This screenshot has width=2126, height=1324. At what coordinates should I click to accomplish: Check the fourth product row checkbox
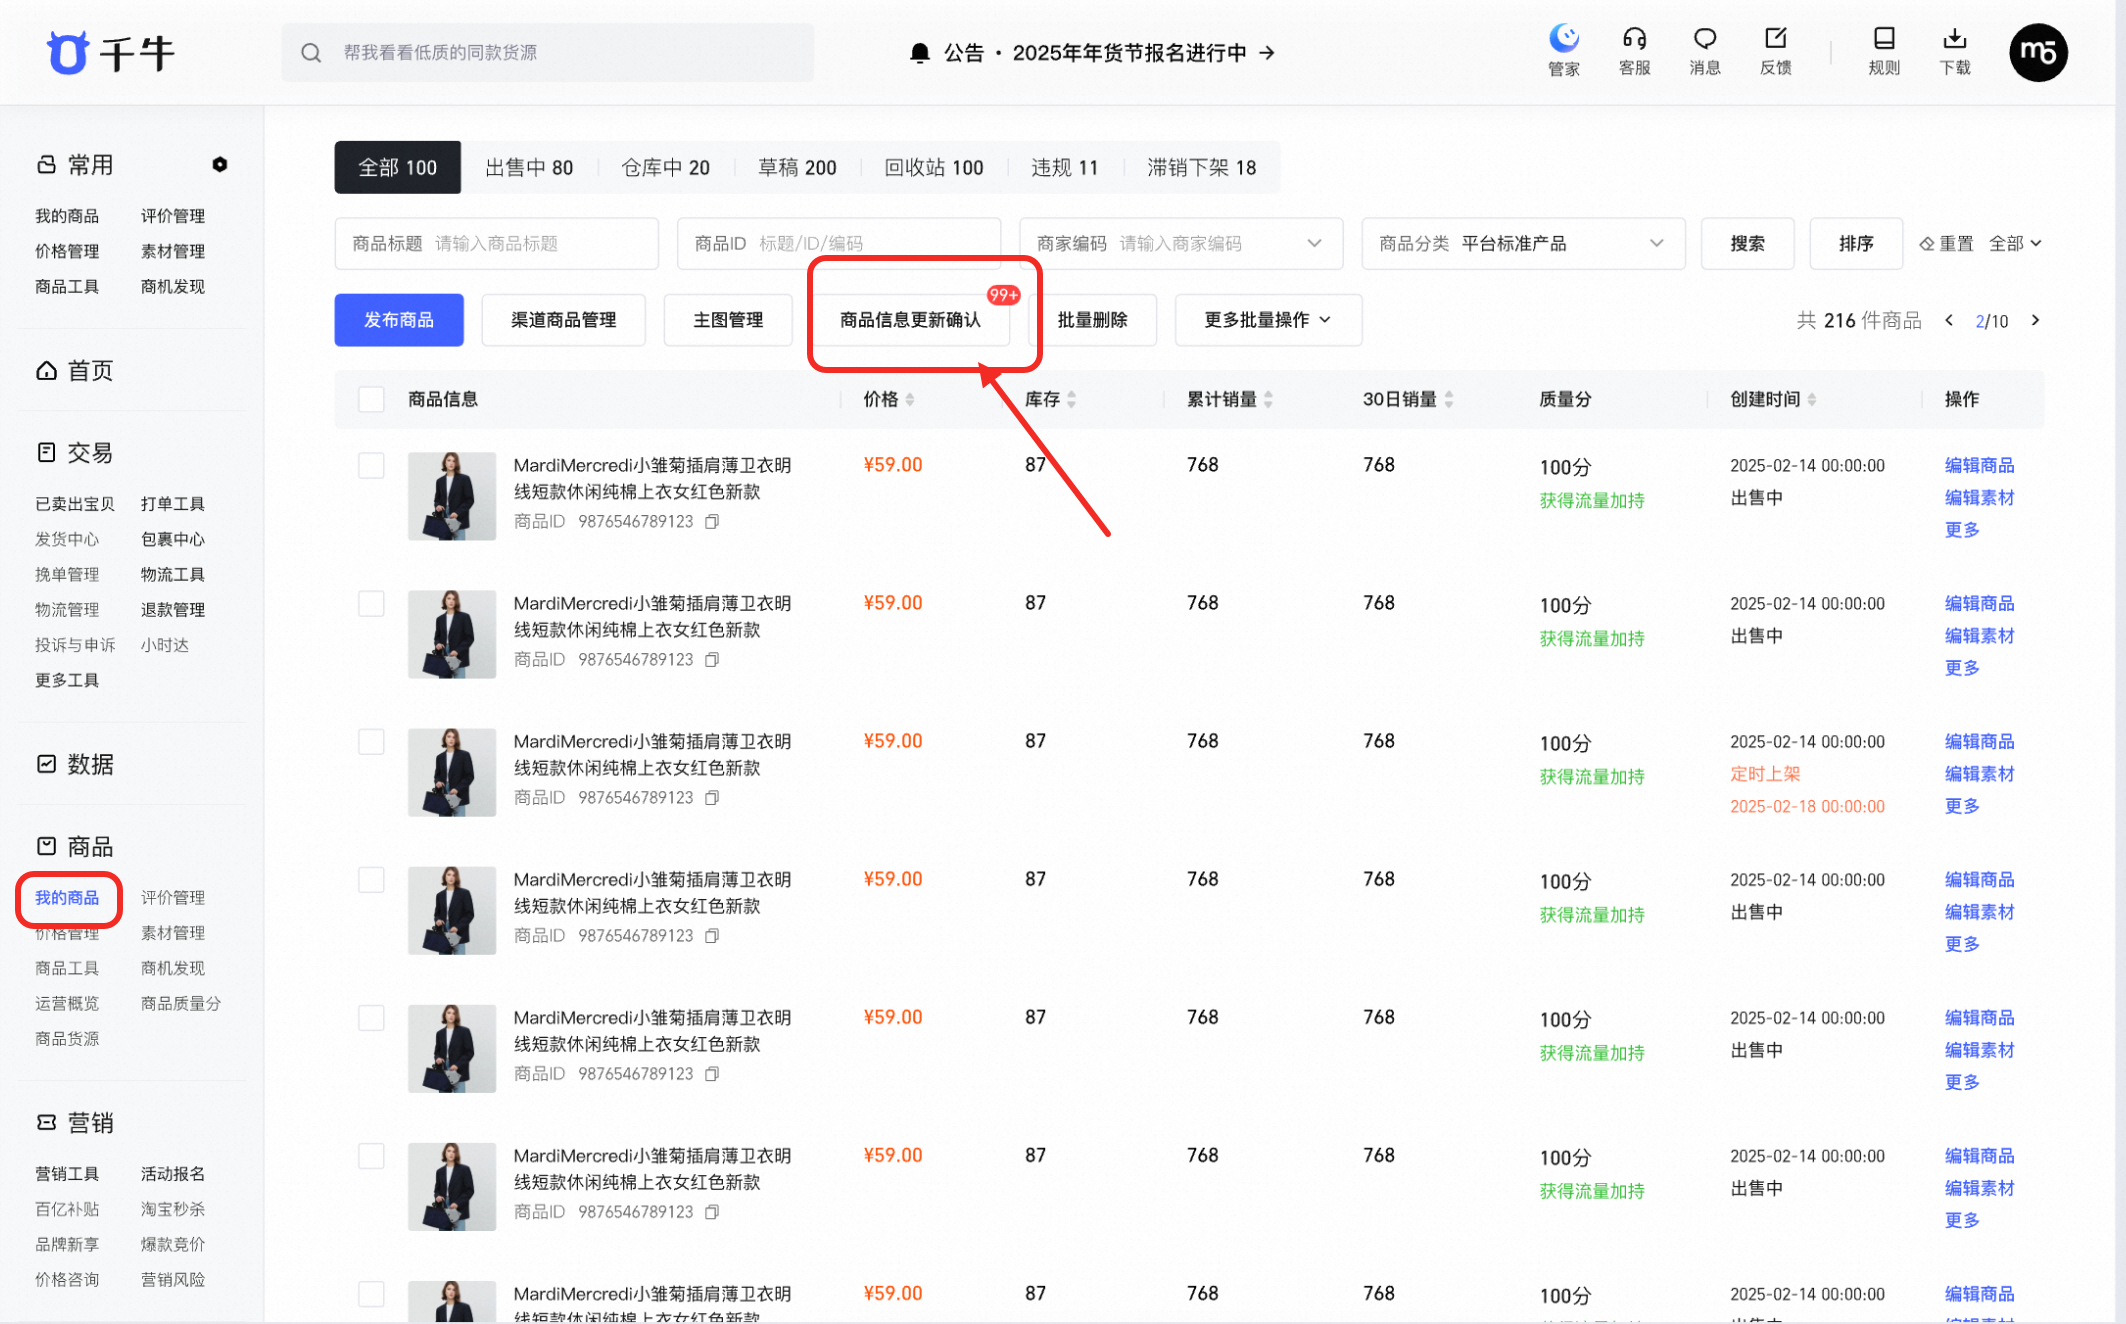[371, 880]
